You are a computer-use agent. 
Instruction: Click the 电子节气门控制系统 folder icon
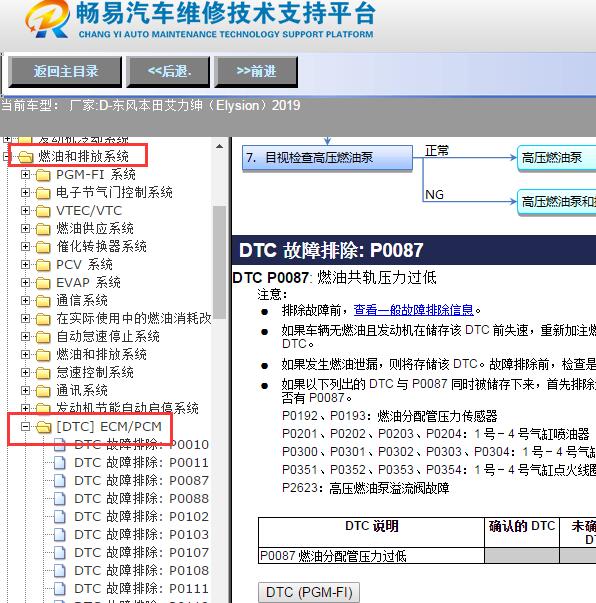(x=43, y=193)
